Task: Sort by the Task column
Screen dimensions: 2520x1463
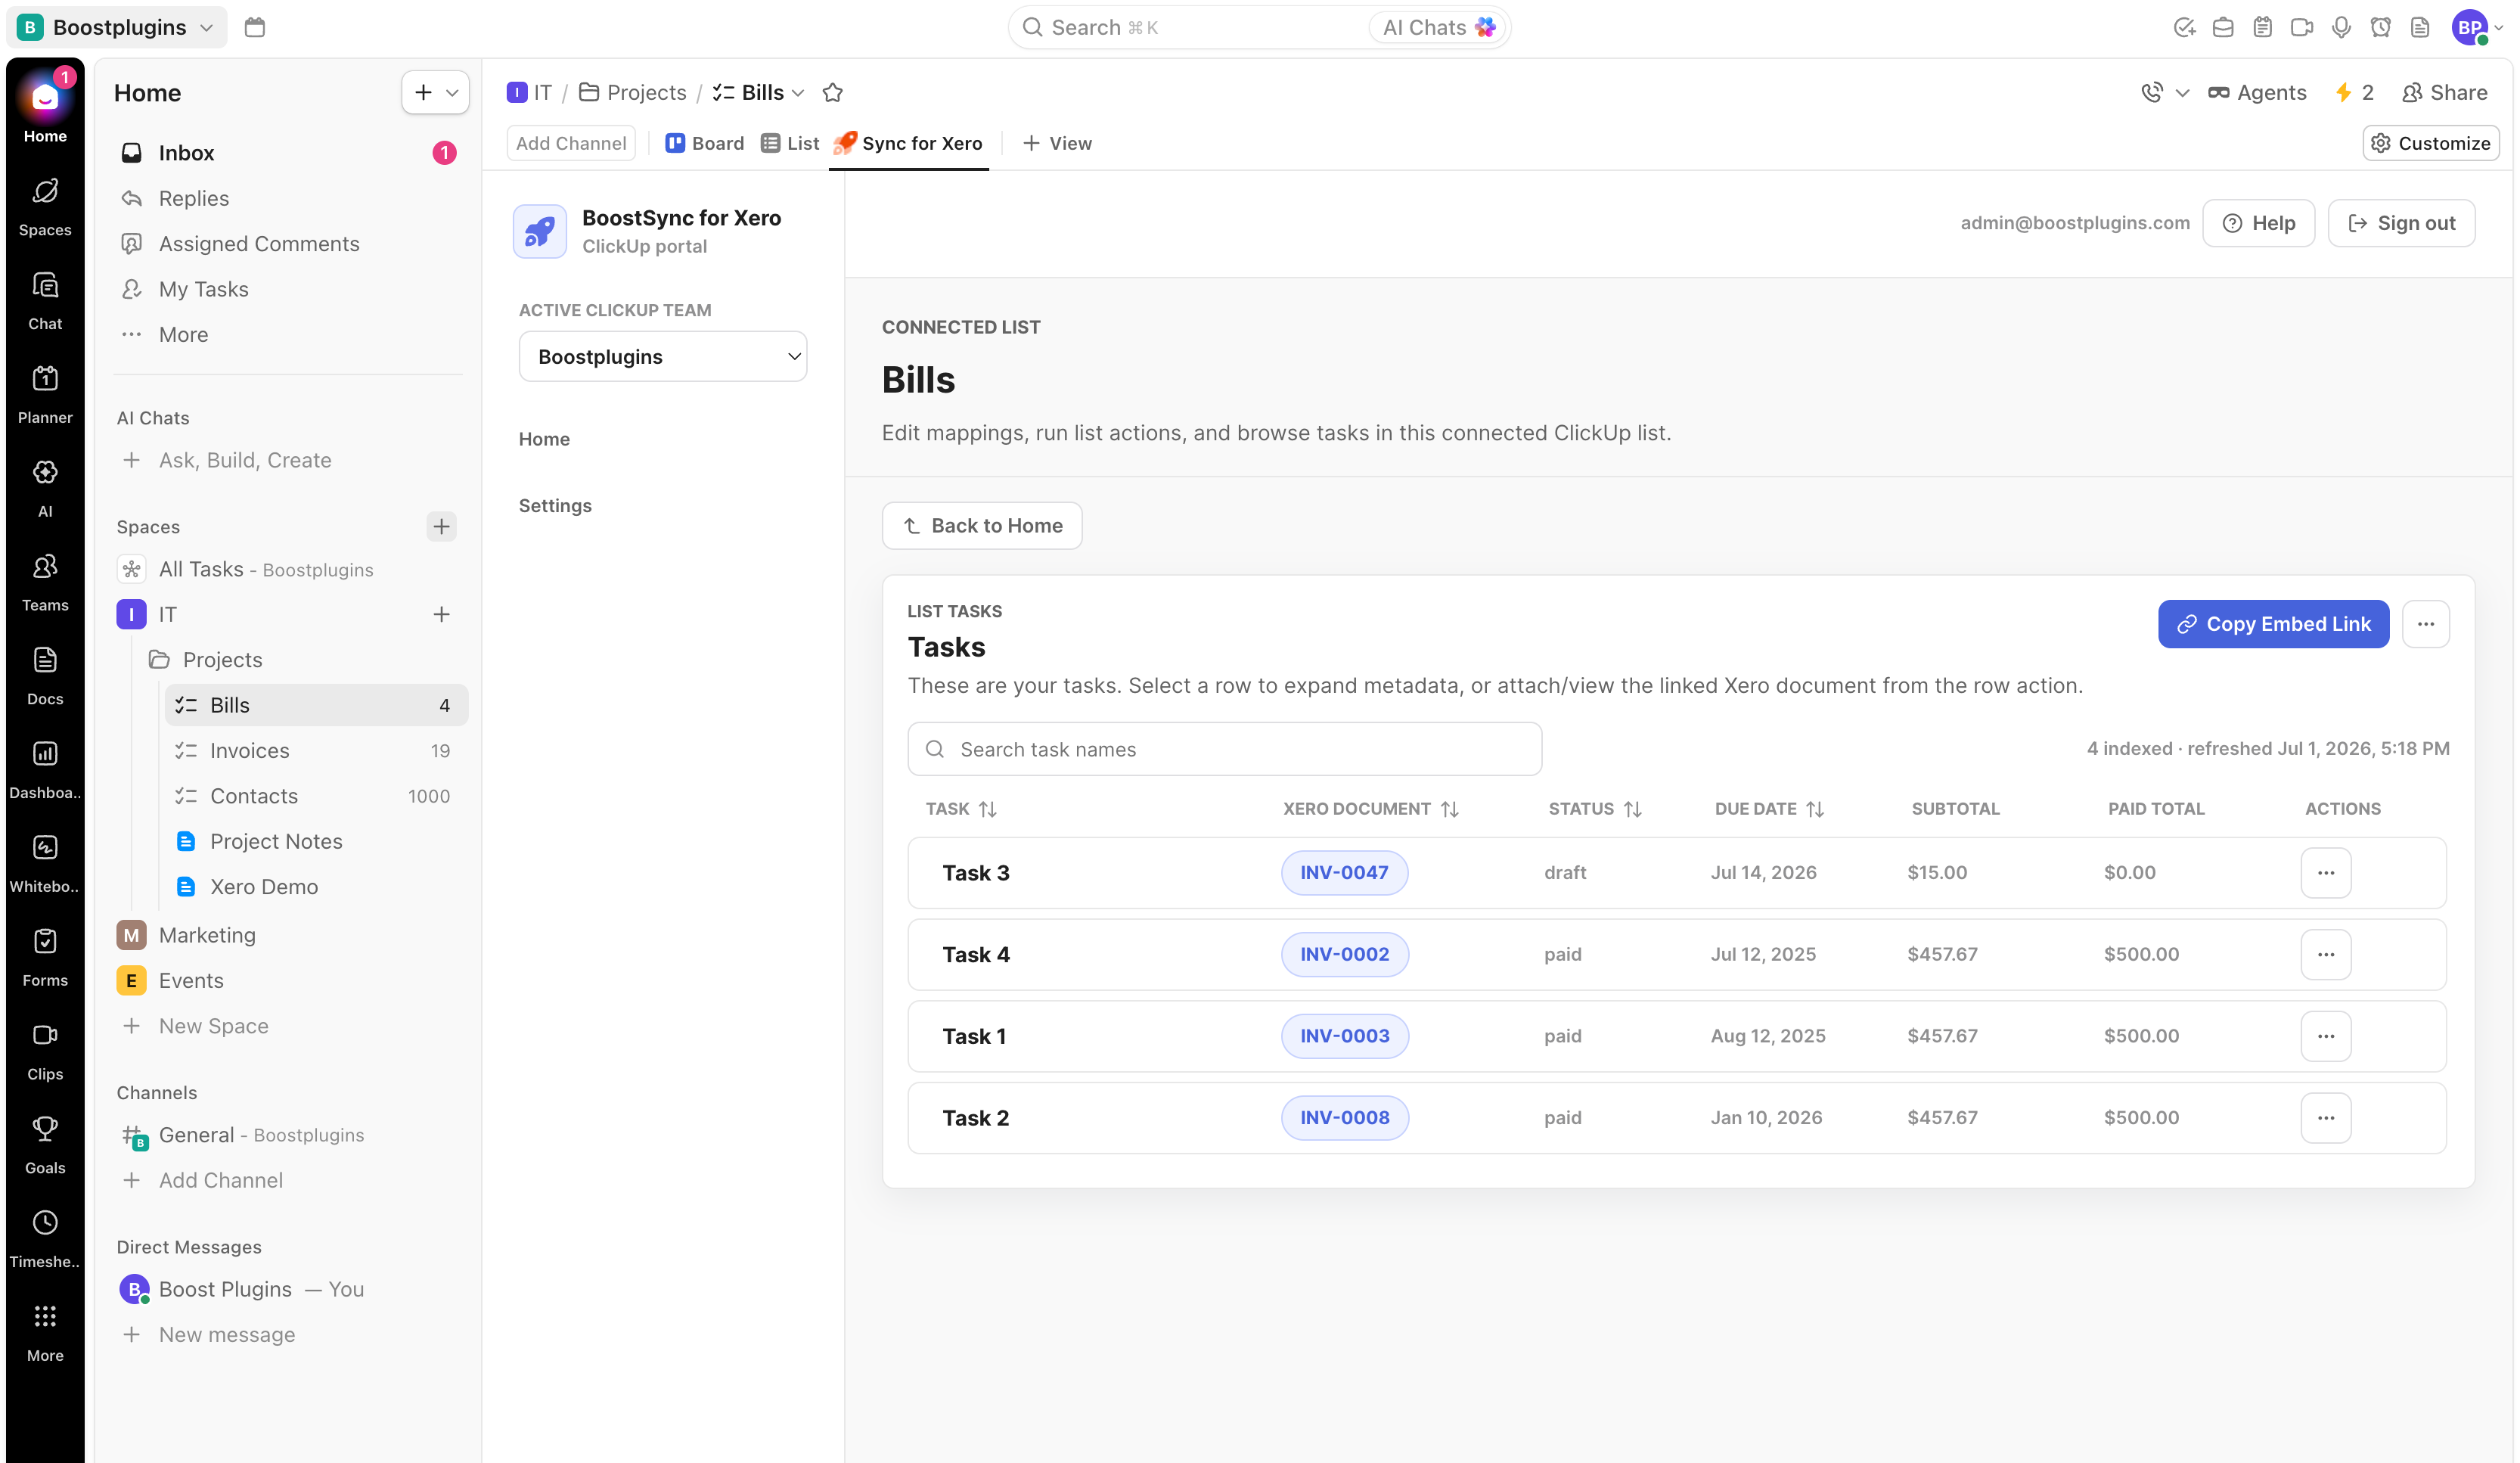Action: pyautogui.click(x=961, y=809)
